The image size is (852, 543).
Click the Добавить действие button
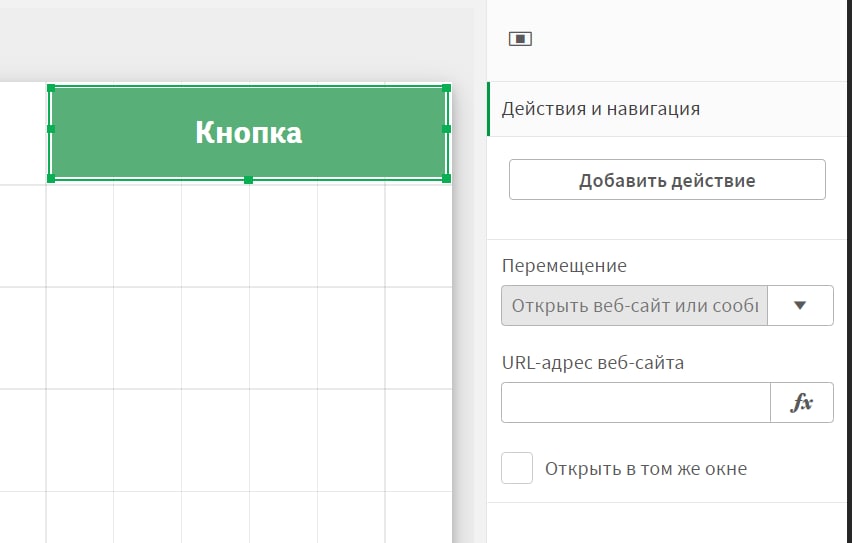point(667,180)
